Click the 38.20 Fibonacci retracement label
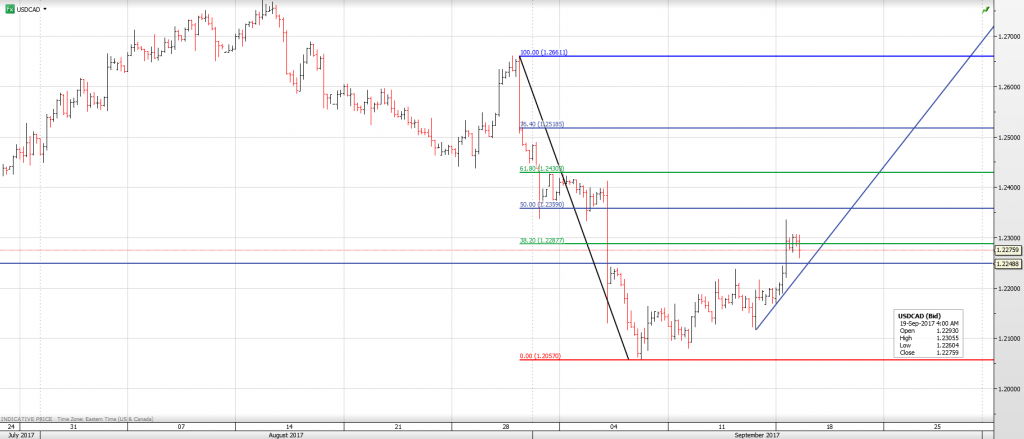This screenshot has width=1024, height=439. [542, 240]
